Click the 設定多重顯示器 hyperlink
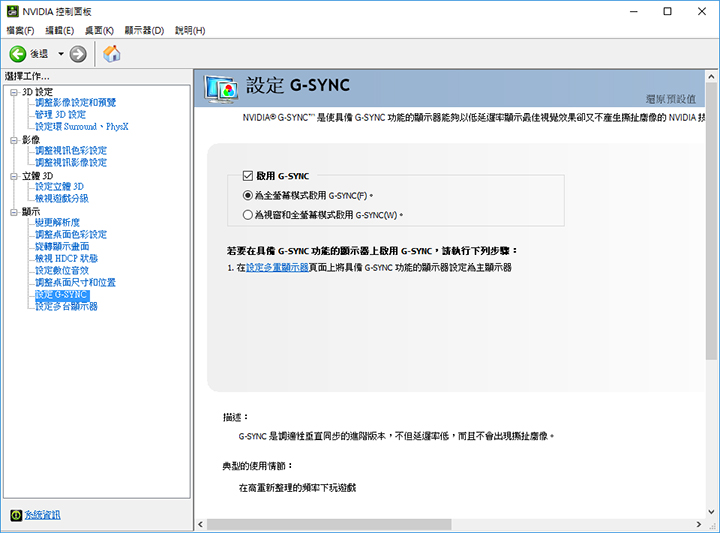 [277, 268]
